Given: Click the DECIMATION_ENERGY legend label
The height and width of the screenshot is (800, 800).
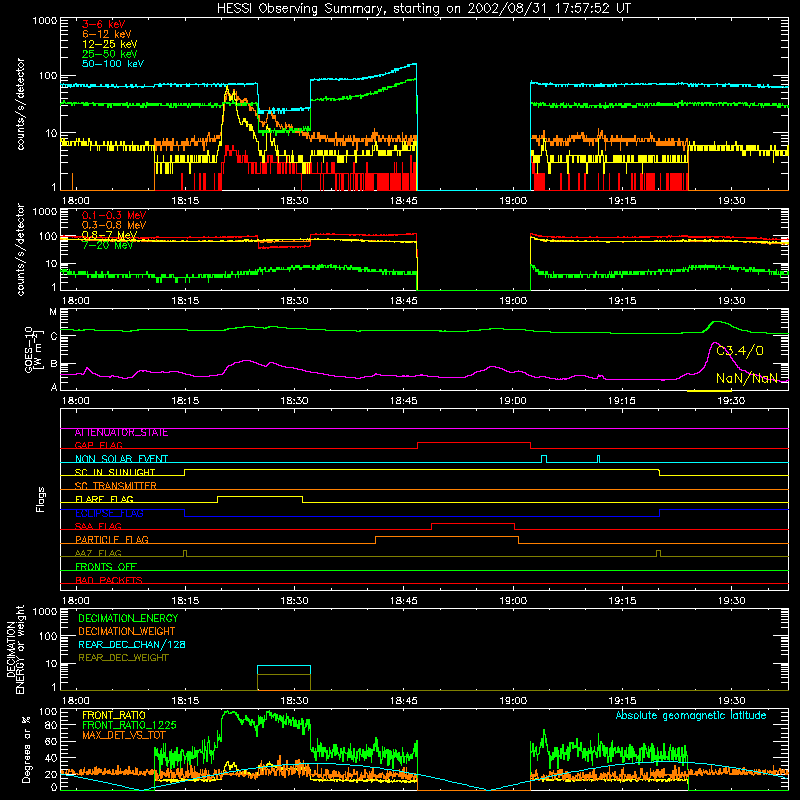Looking at the screenshot, I should [x=128, y=618].
